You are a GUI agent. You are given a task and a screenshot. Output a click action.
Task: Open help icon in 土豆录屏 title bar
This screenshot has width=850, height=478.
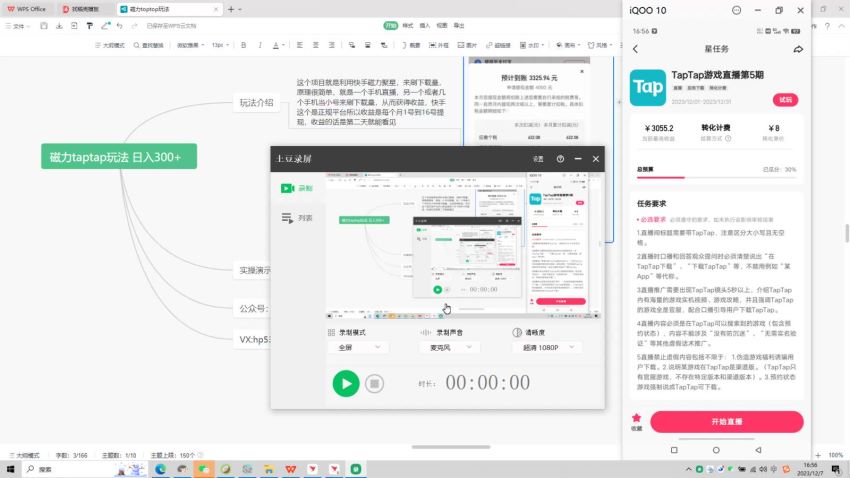[560, 159]
